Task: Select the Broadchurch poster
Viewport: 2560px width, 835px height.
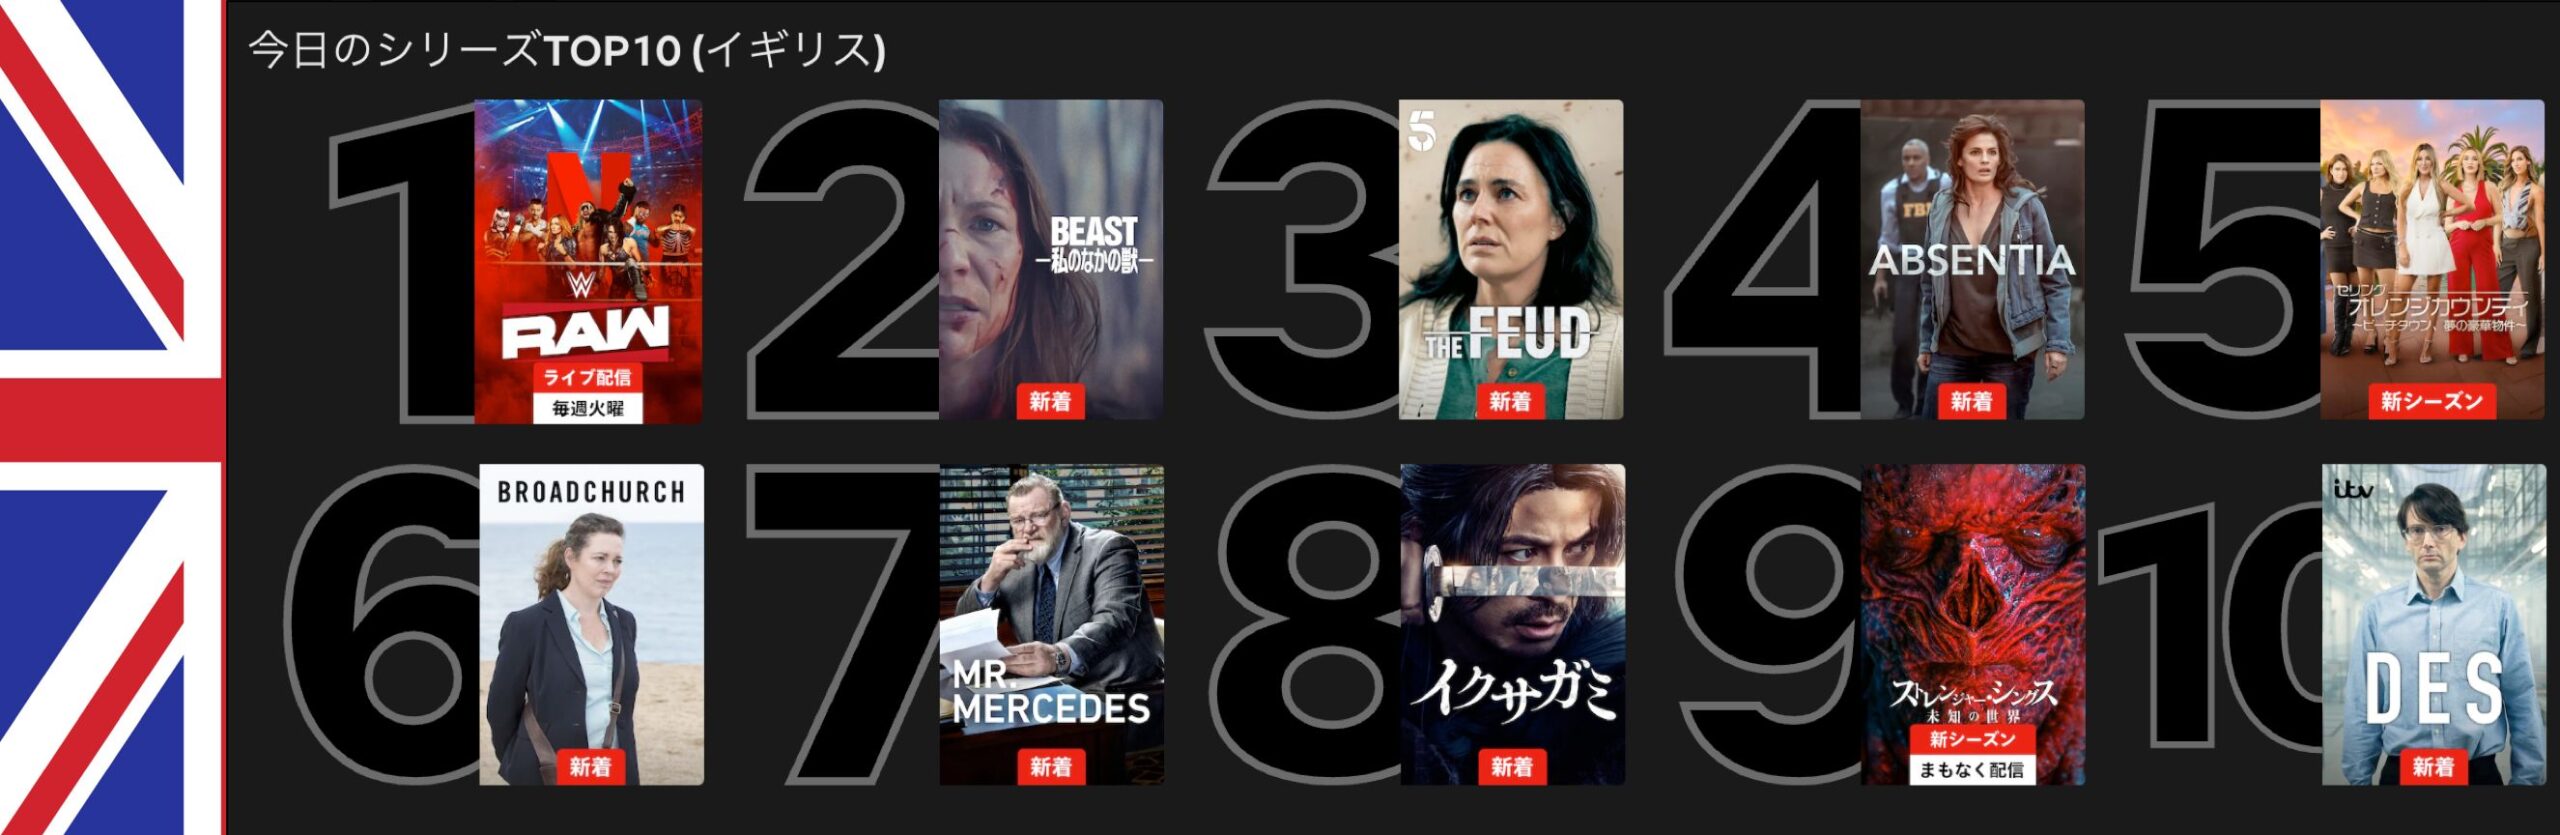Action: (x=591, y=625)
